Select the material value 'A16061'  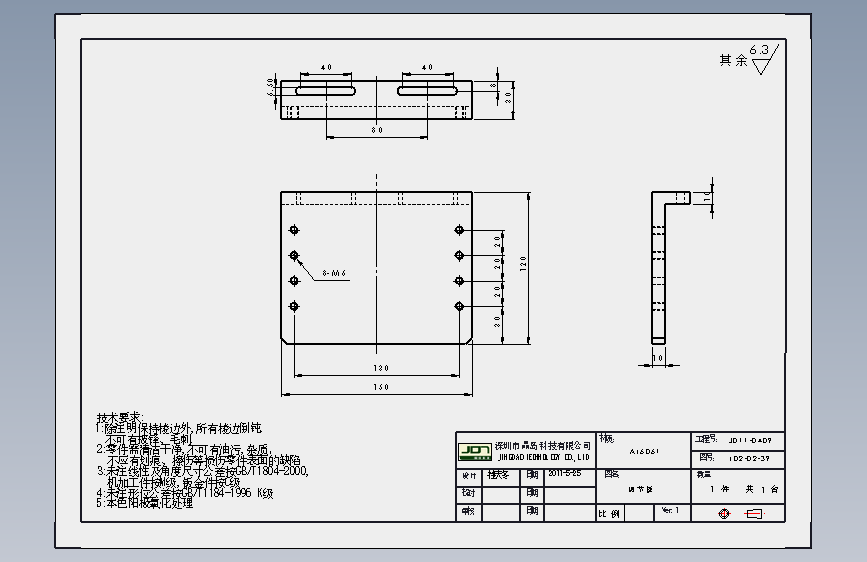point(644,451)
